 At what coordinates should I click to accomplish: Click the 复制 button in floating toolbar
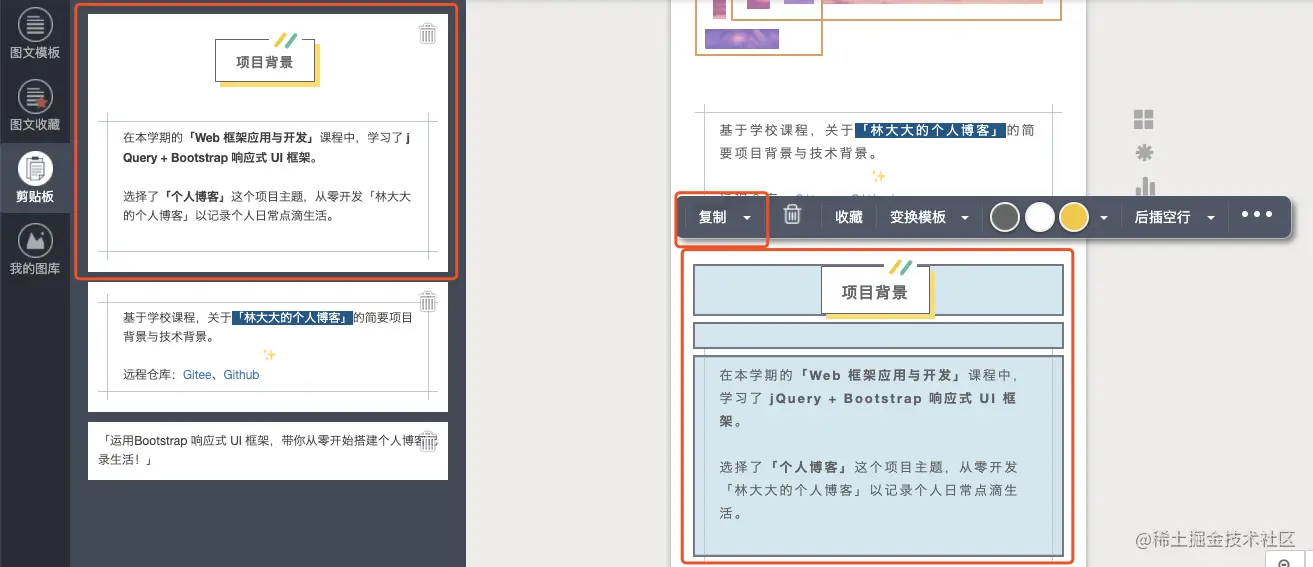click(x=712, y=217)
